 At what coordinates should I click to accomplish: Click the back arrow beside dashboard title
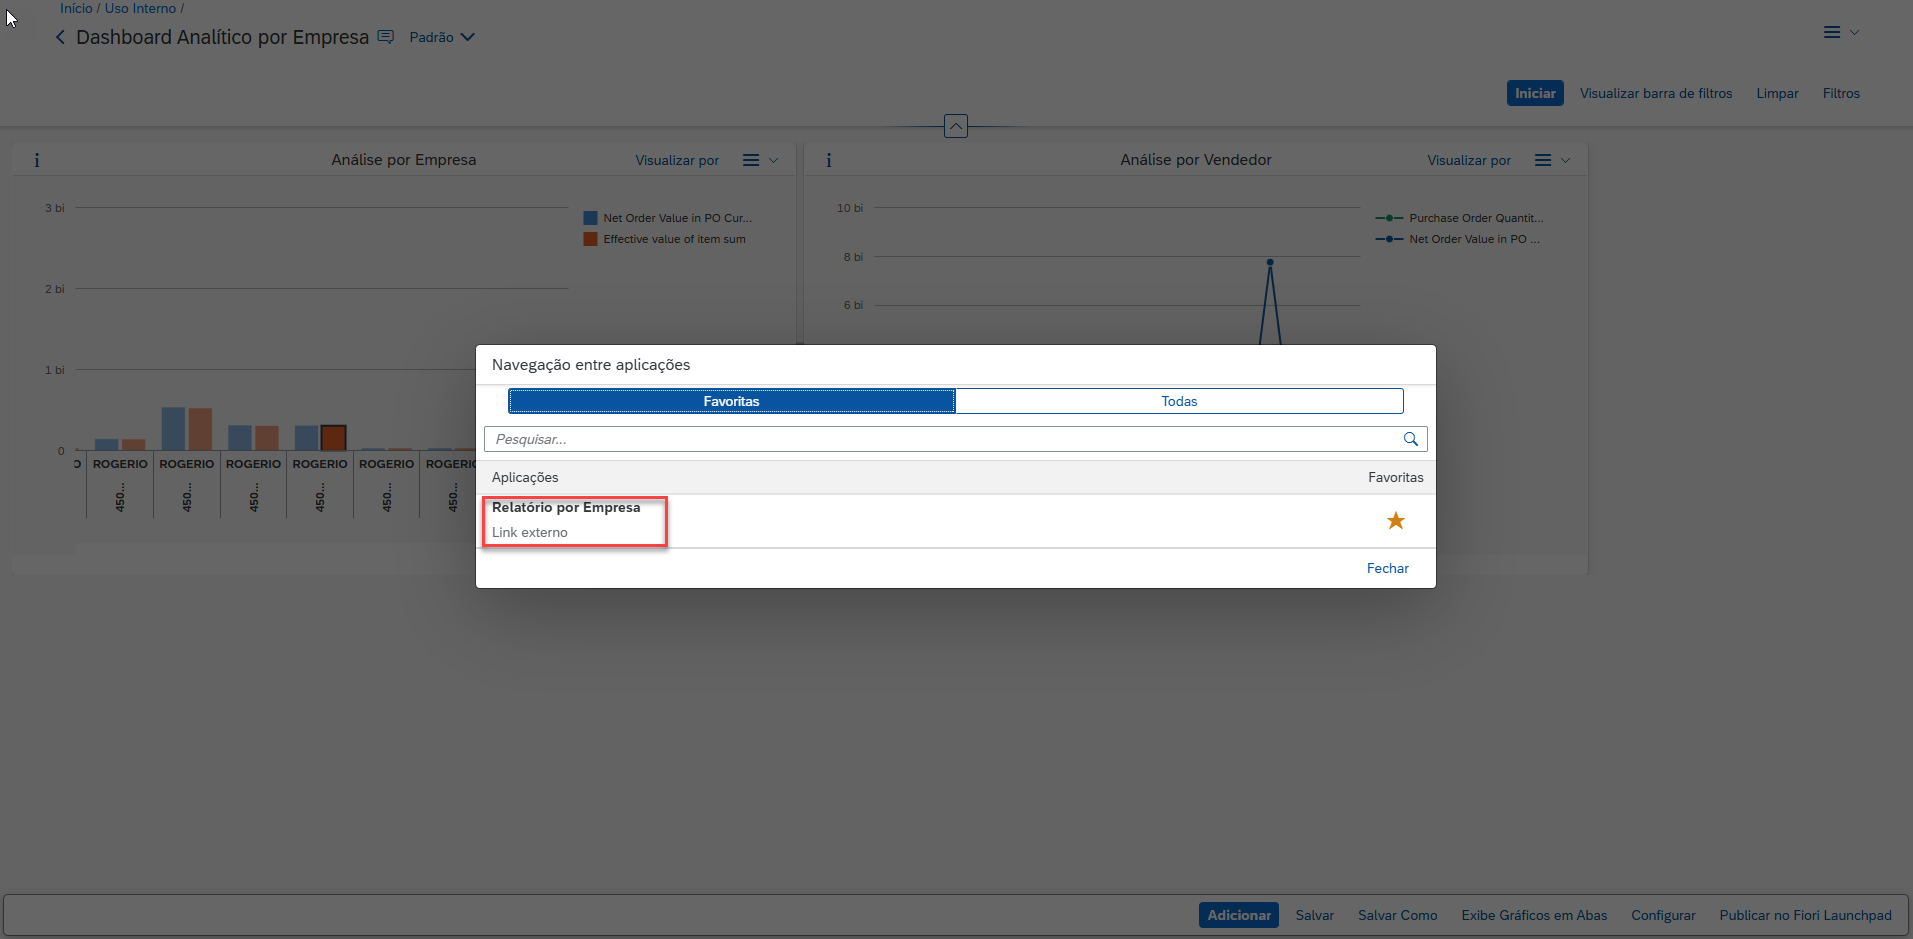[x=60, y=37]
